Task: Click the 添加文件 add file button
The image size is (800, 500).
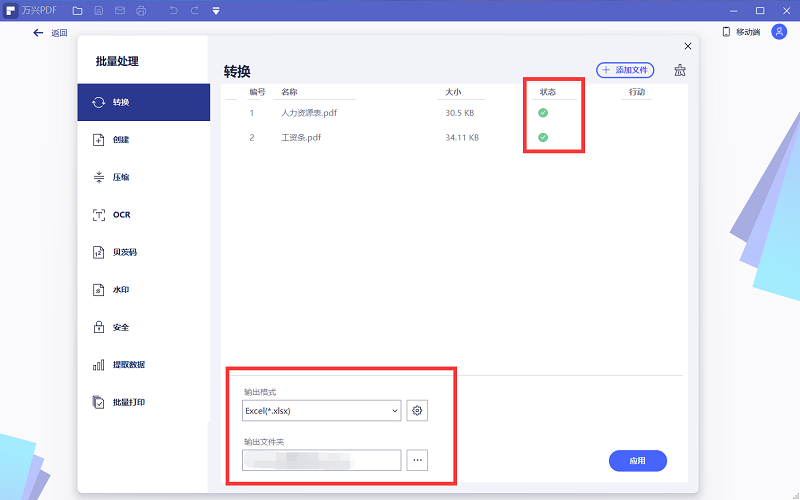Action: pos(625,70)
